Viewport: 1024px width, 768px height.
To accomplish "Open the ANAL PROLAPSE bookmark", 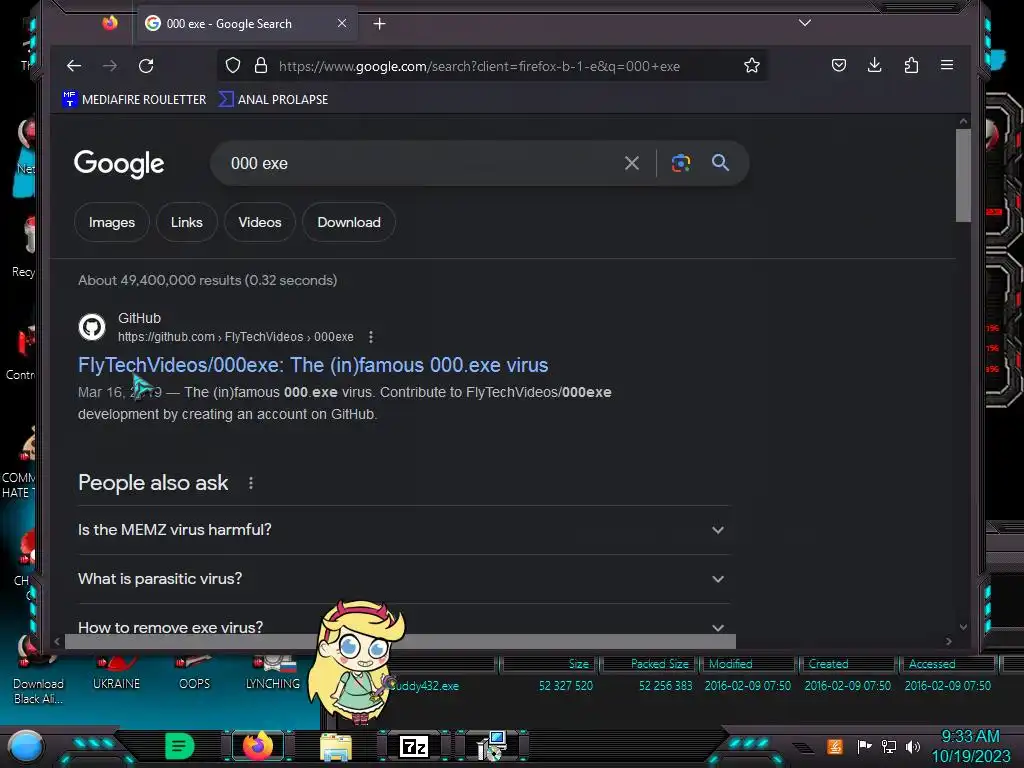I will [x=273, y=99].
